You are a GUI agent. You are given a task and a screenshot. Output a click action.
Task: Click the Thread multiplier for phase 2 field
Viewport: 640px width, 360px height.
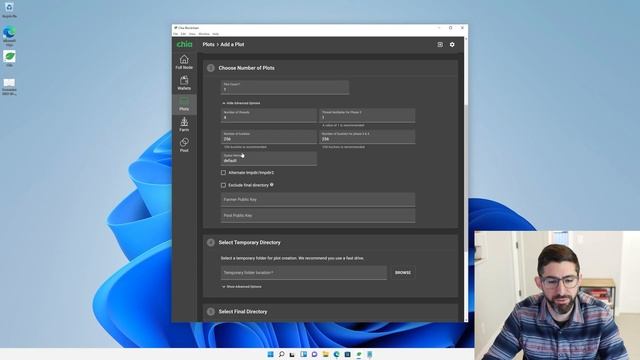[367, 115]
